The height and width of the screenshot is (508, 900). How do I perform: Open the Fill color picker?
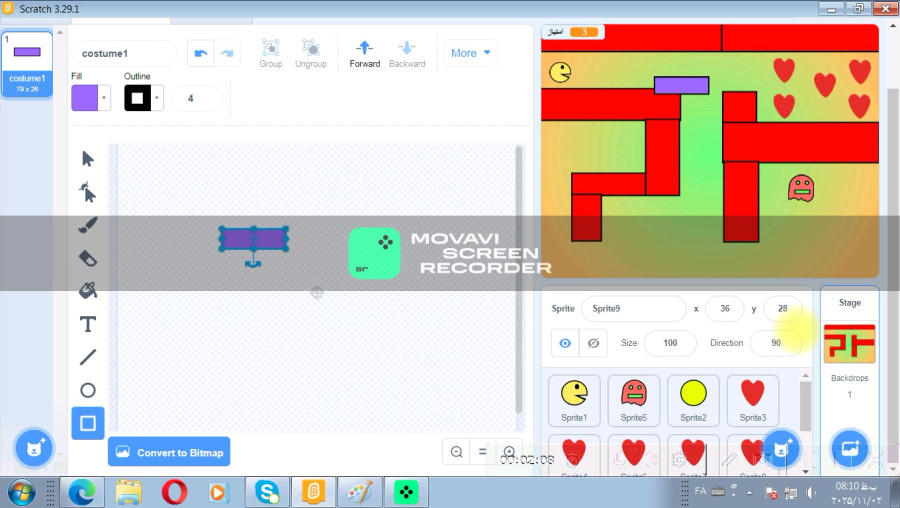pos(84,98)
